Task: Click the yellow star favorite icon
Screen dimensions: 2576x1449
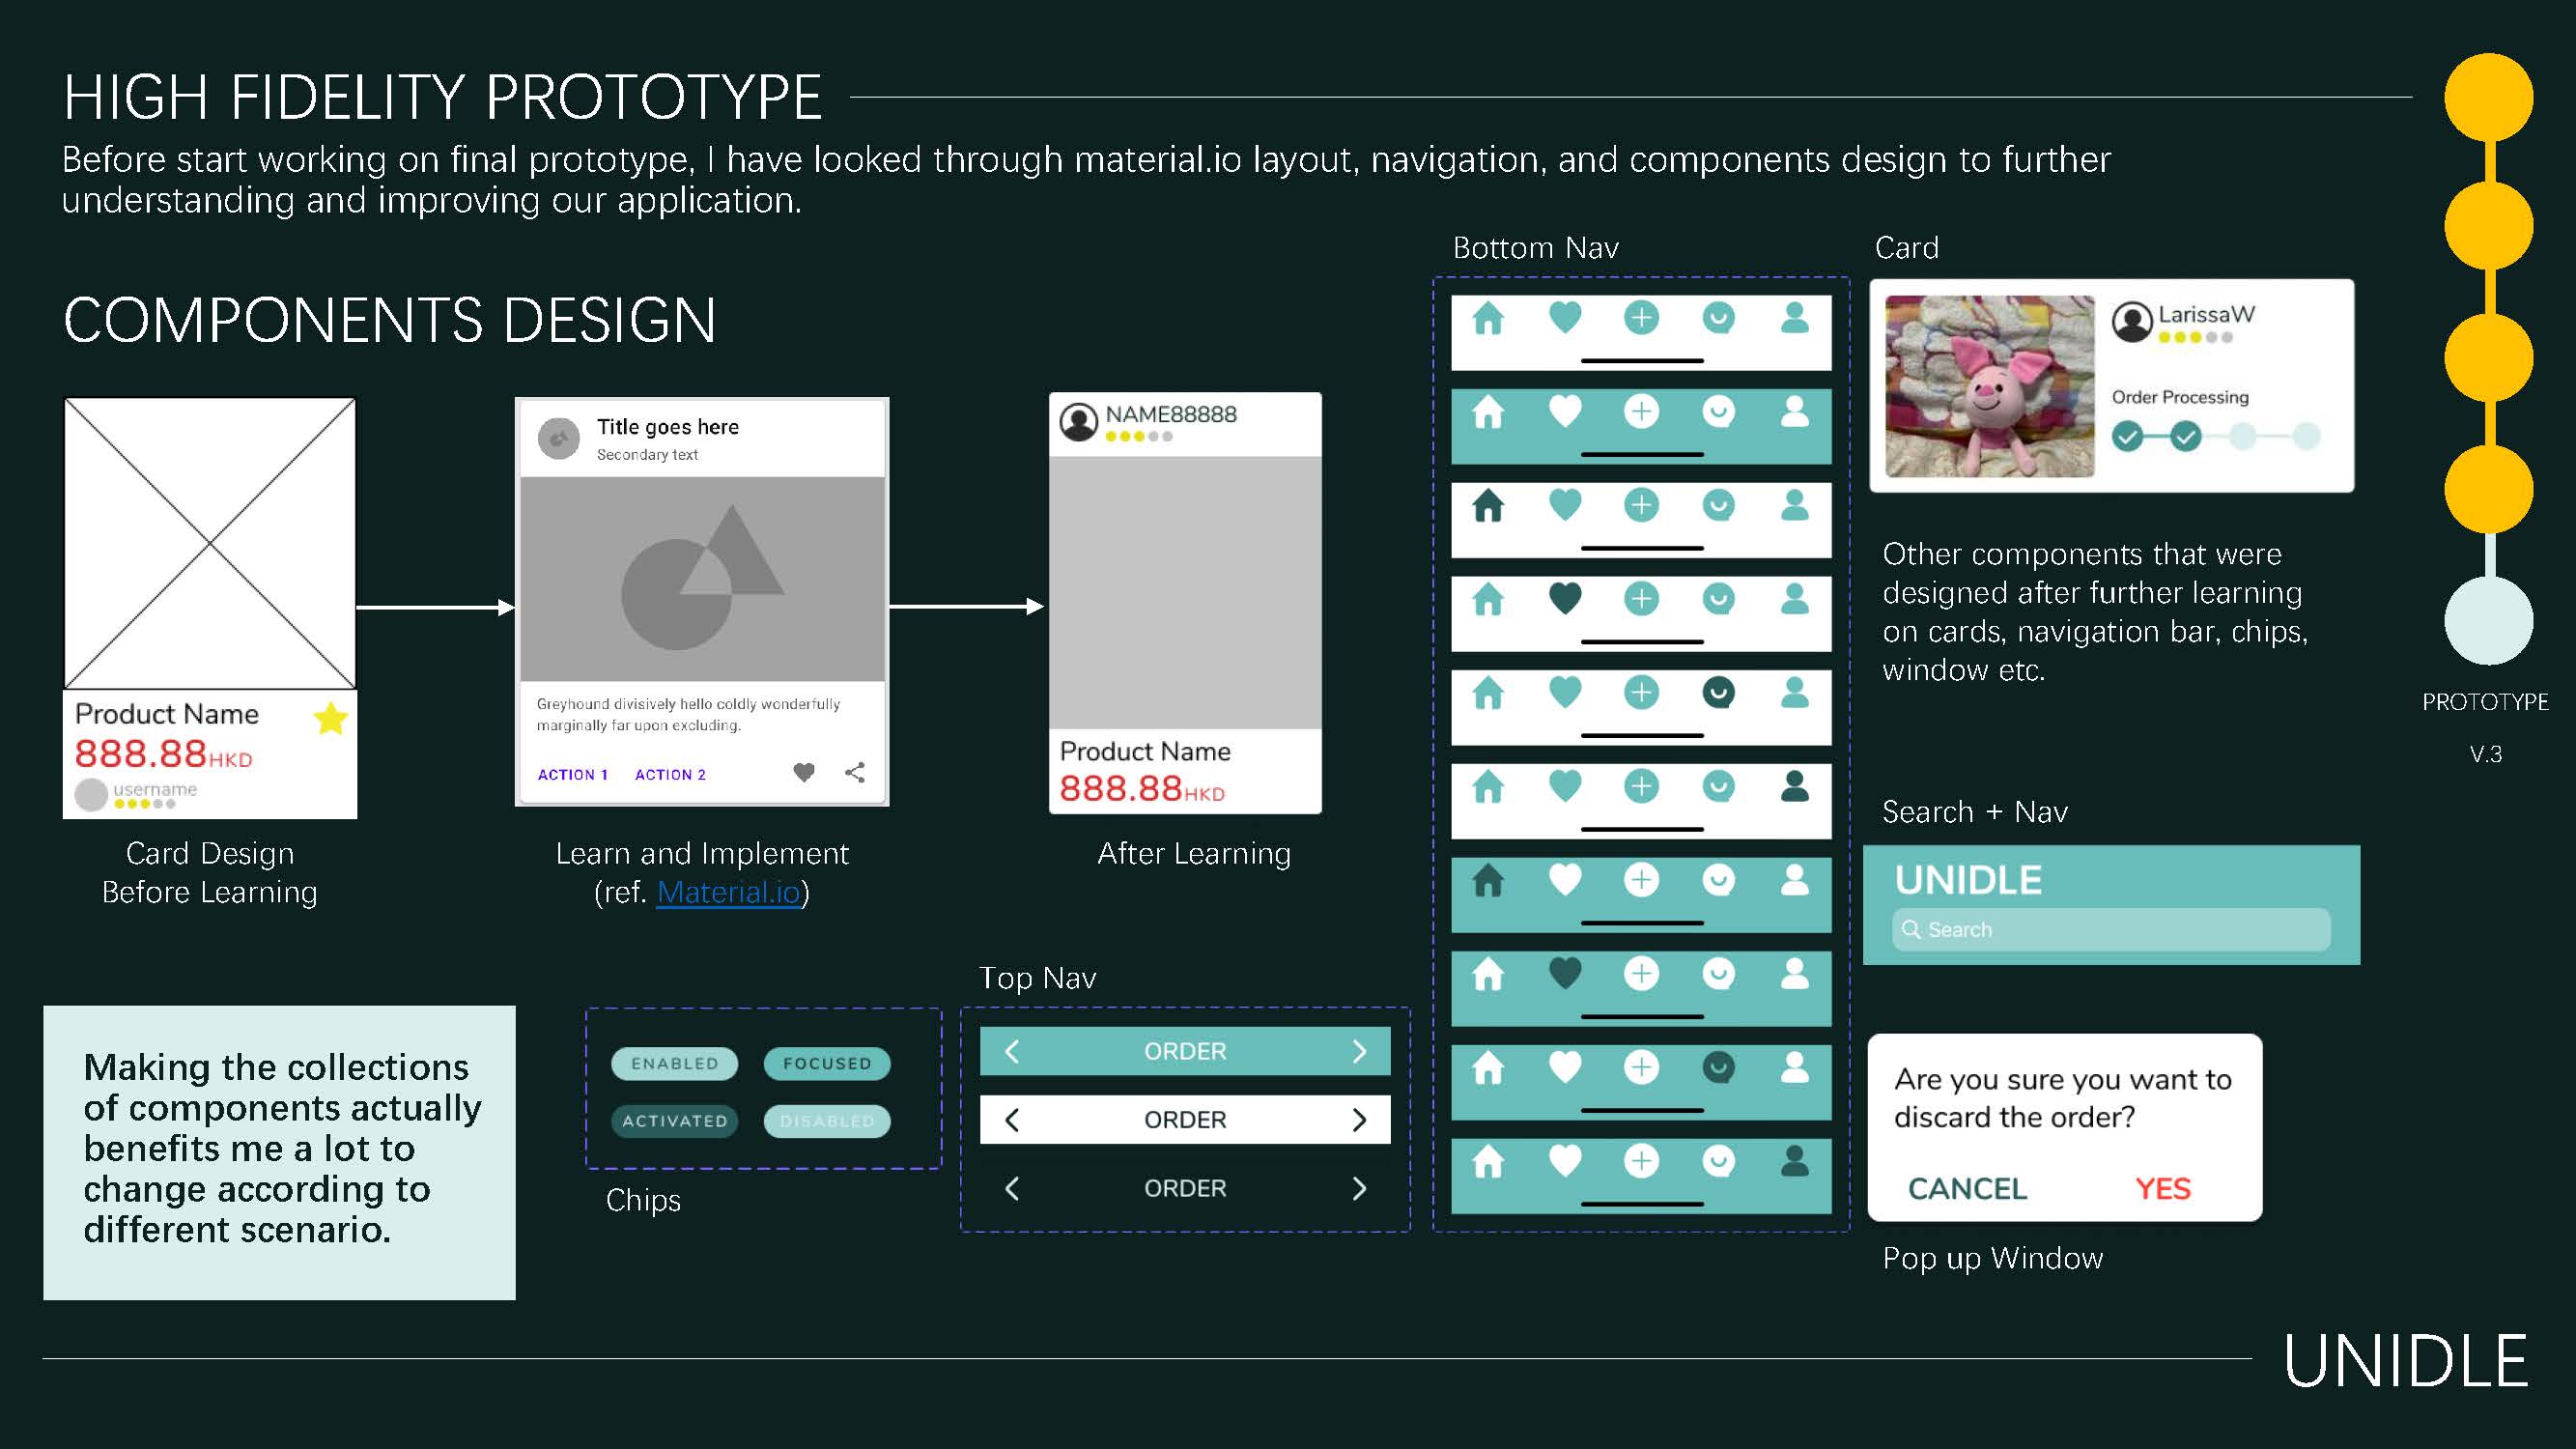Action: tap(330, 718)
